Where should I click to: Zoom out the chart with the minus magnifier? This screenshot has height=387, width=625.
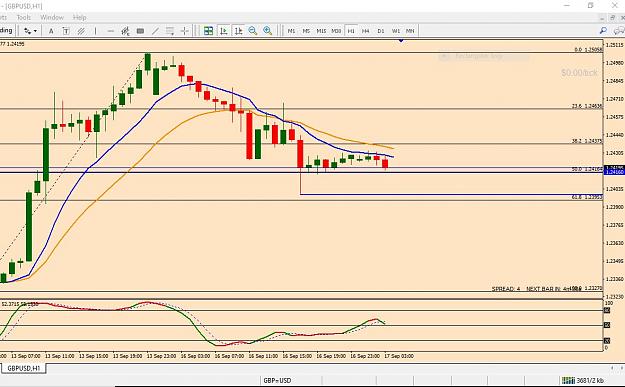(253, 31)
